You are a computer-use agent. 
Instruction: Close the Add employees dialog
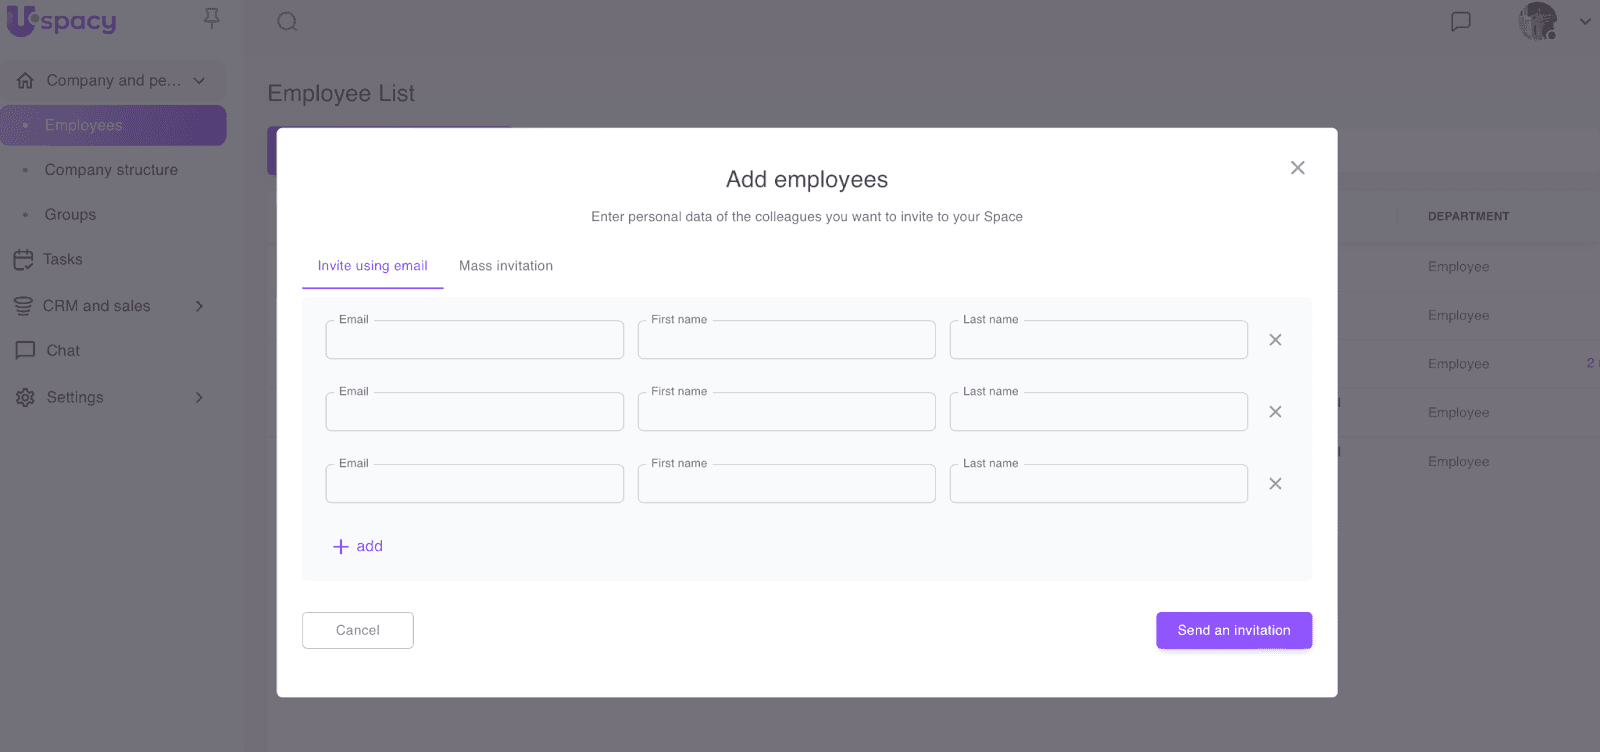point(1297,168)
